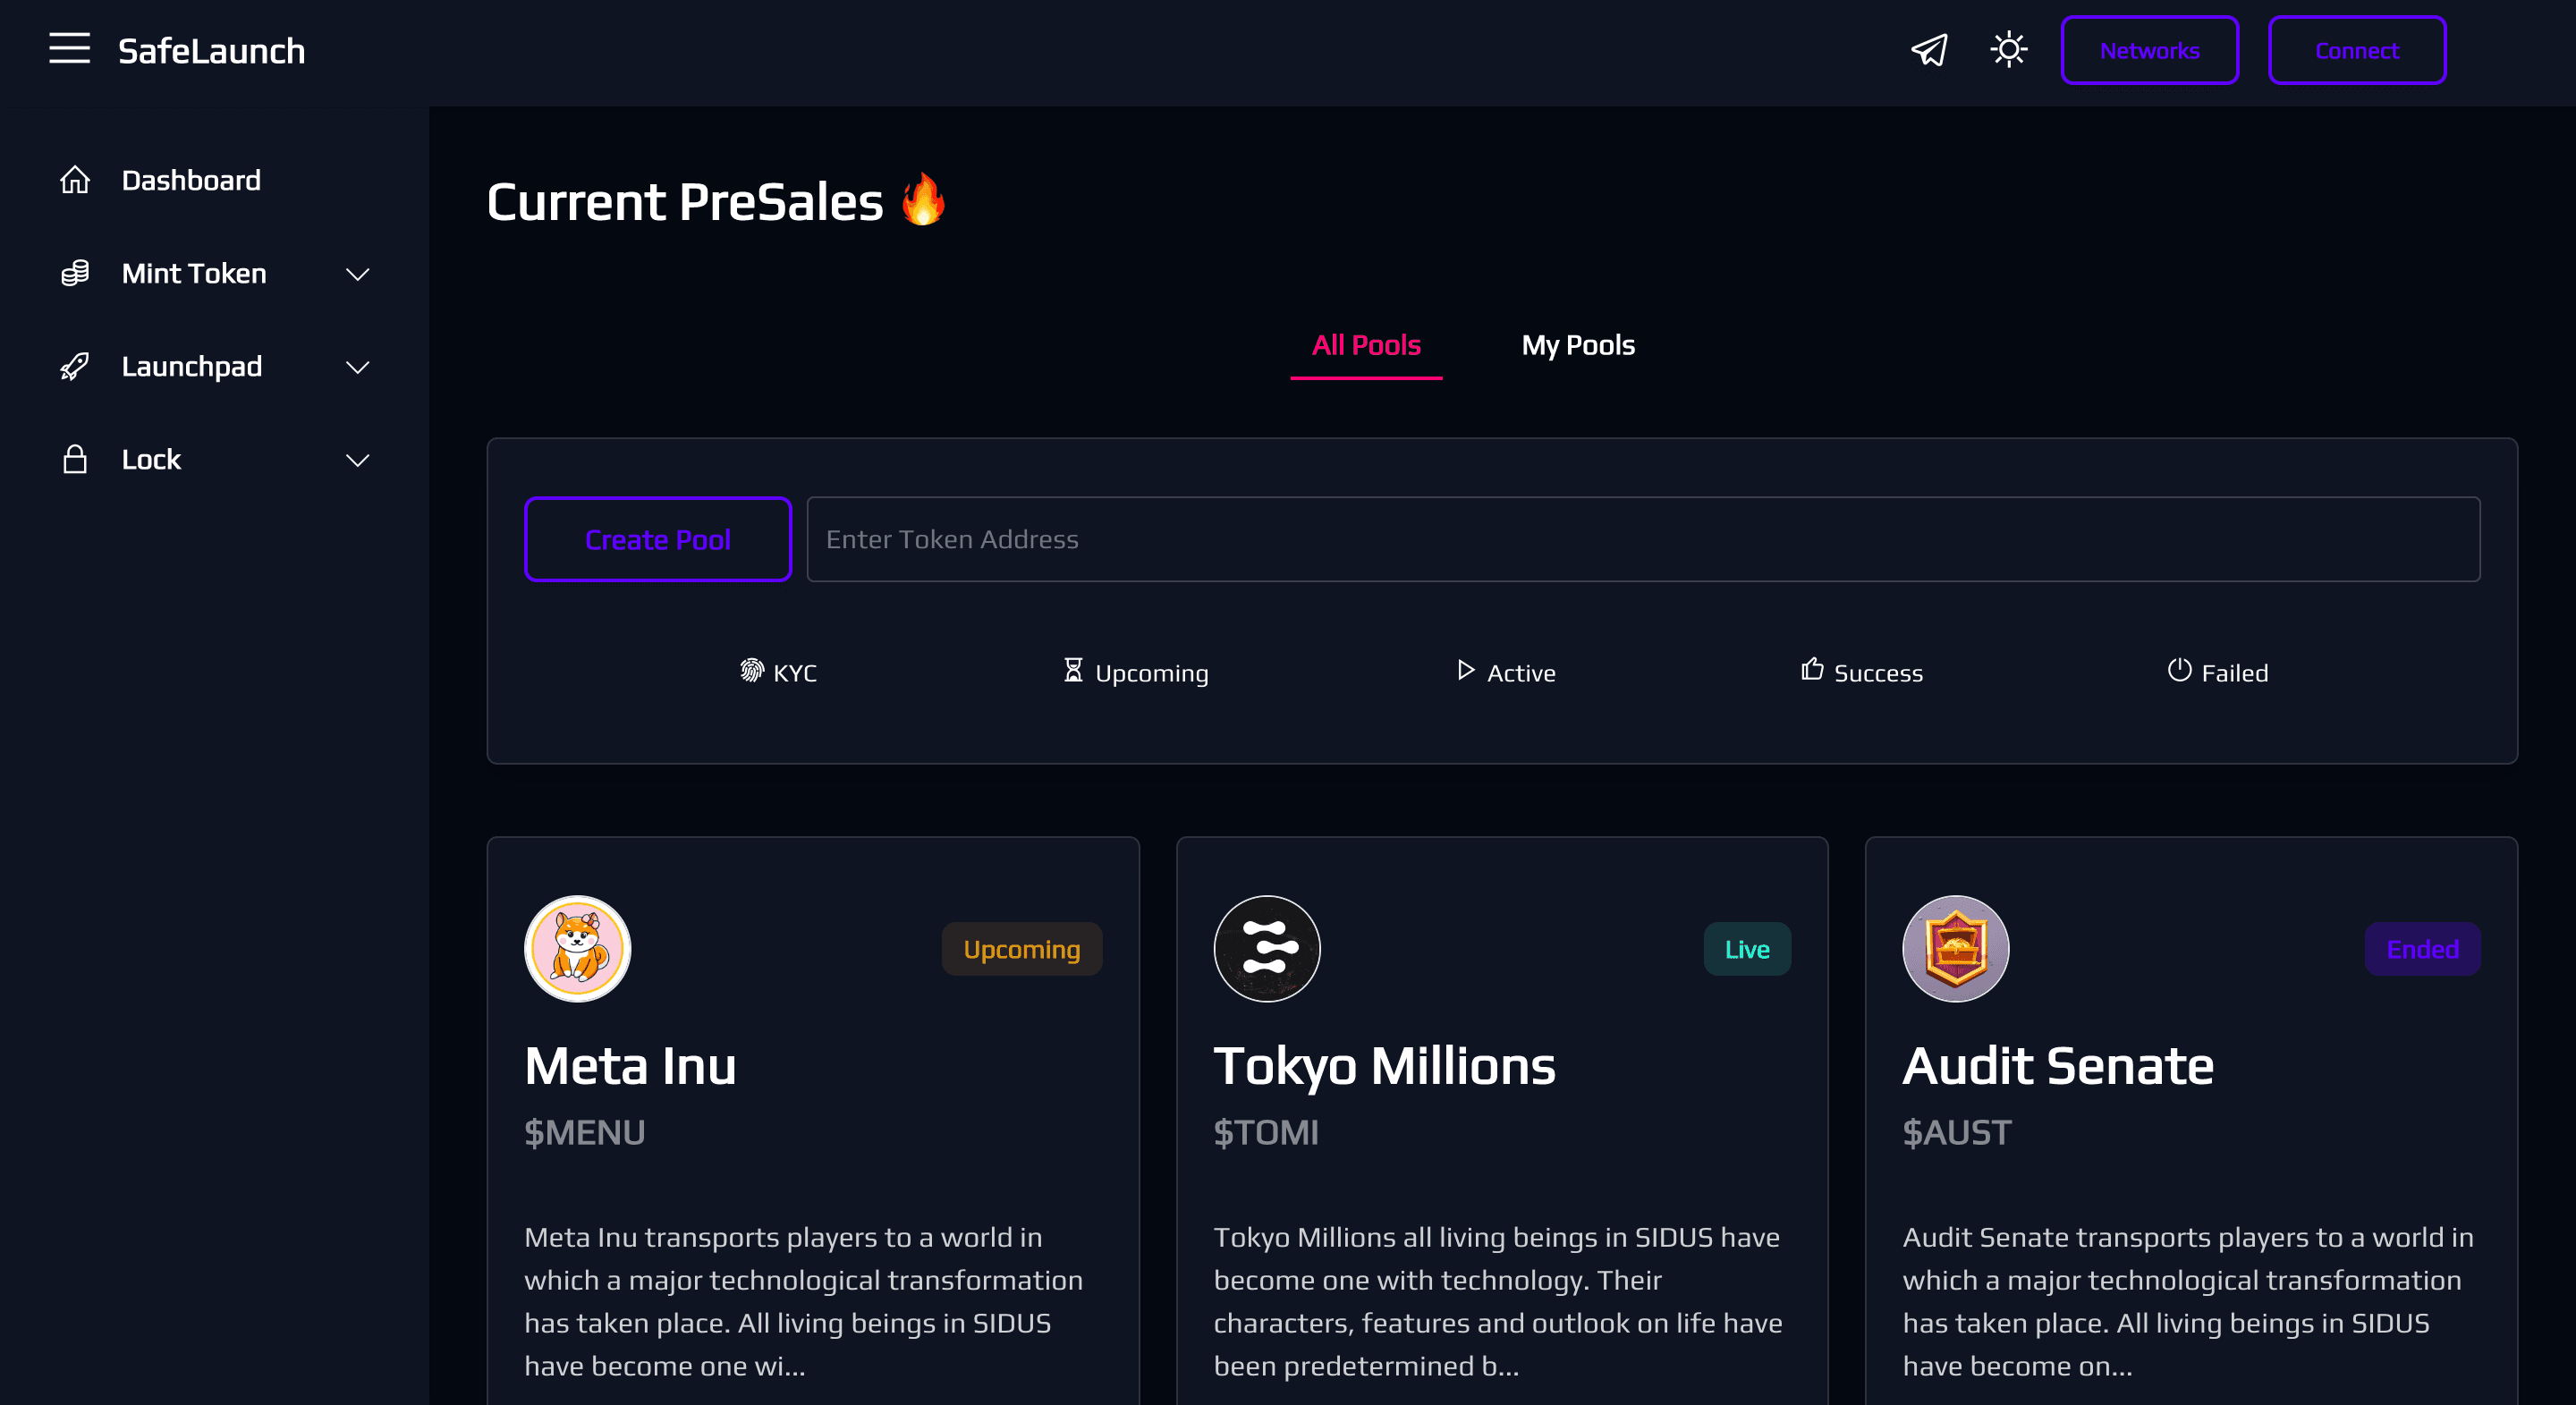The height and width of the screenshot is (1405, 2576).
Task: Click the Create Pool button
Action: [658, 539]
